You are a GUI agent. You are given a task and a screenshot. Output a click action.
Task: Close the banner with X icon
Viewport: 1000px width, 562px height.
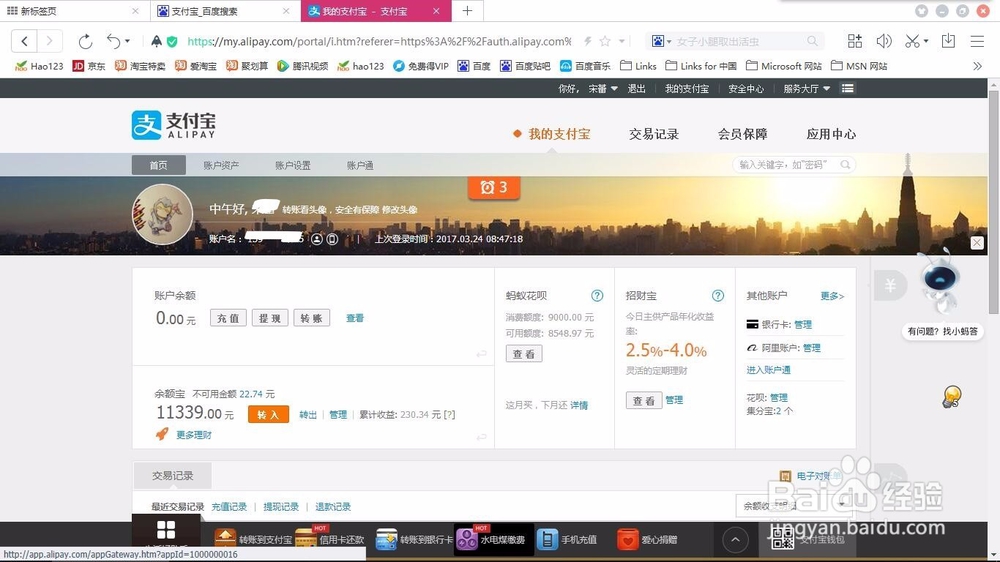tap(977, 242)
